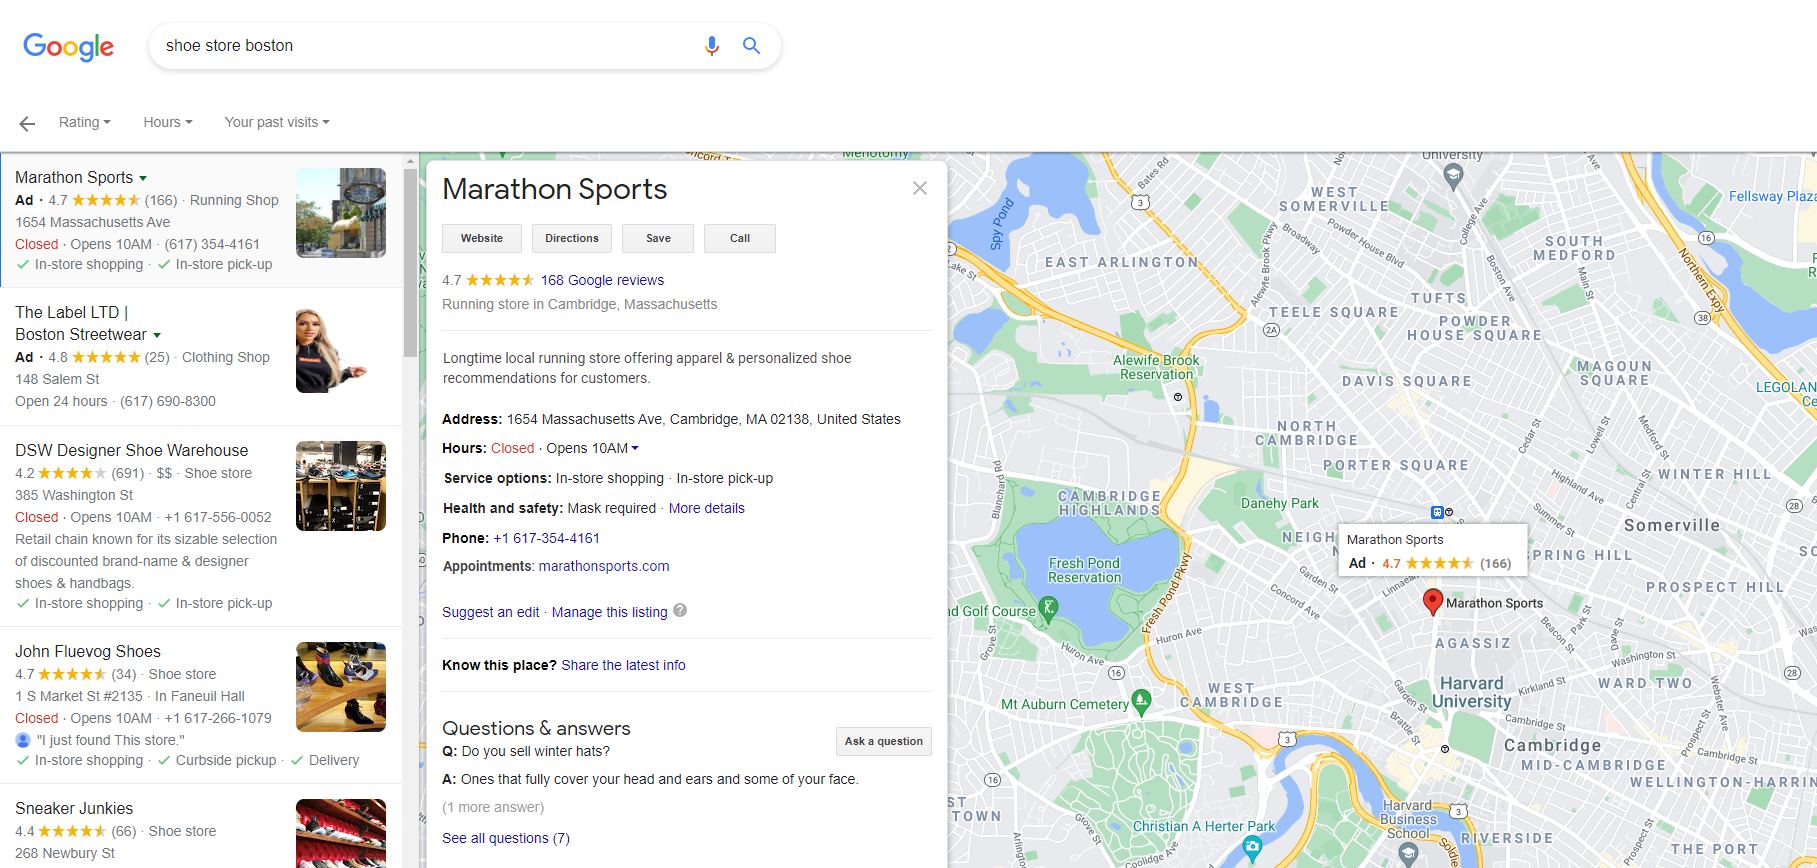Screen dimensions: 1817x868
Task: Click the Ask a question button
Action: (883, 741)
